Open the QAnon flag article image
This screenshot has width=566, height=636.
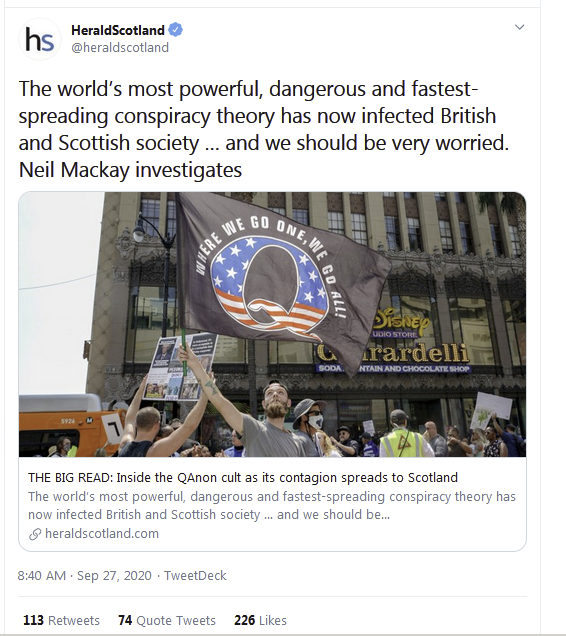(x=272, y=324)
